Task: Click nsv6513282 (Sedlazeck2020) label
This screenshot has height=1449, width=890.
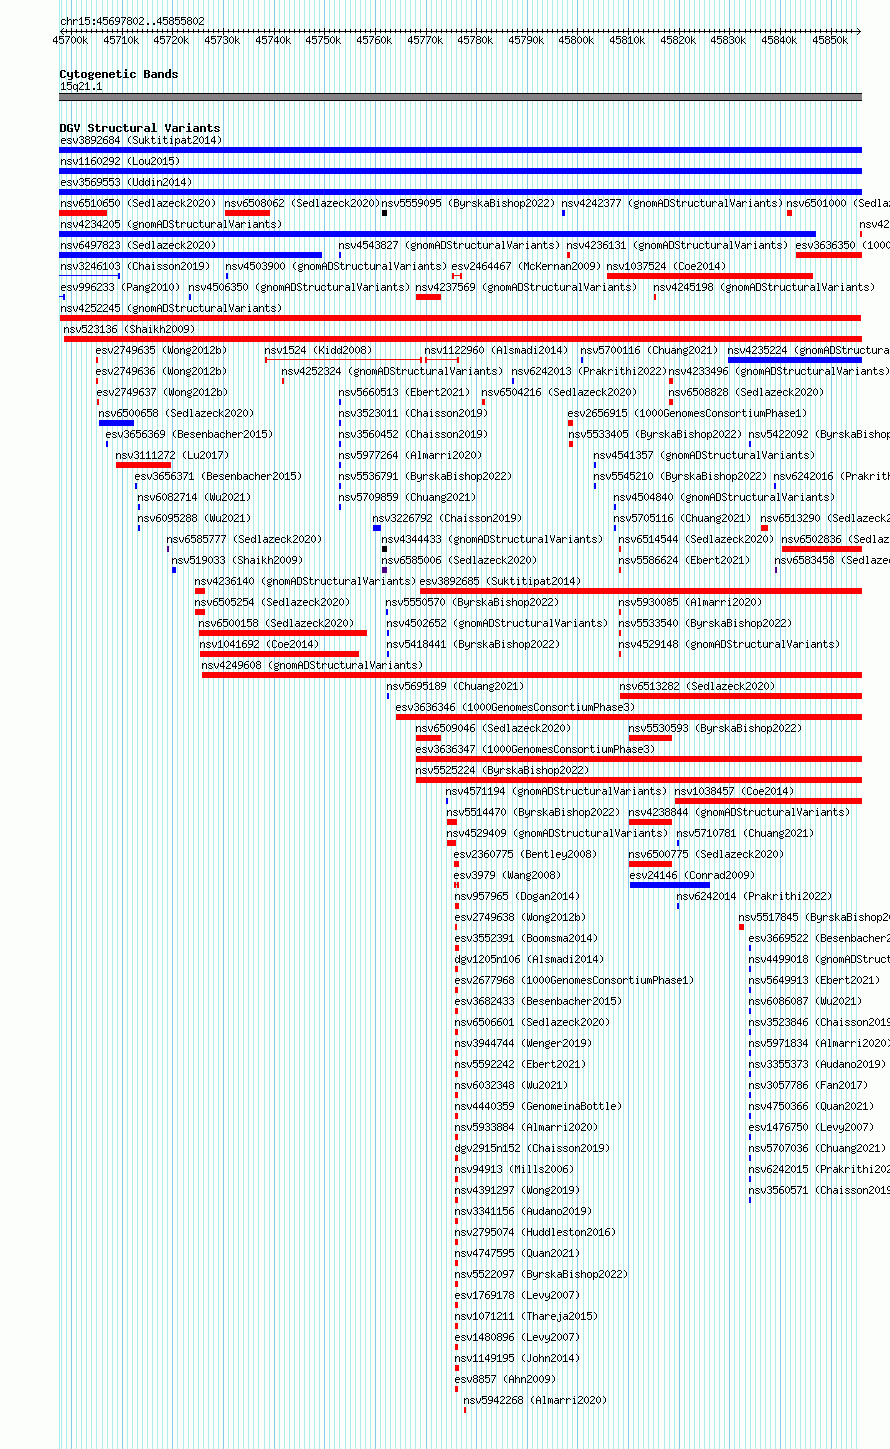Action: 697,686
